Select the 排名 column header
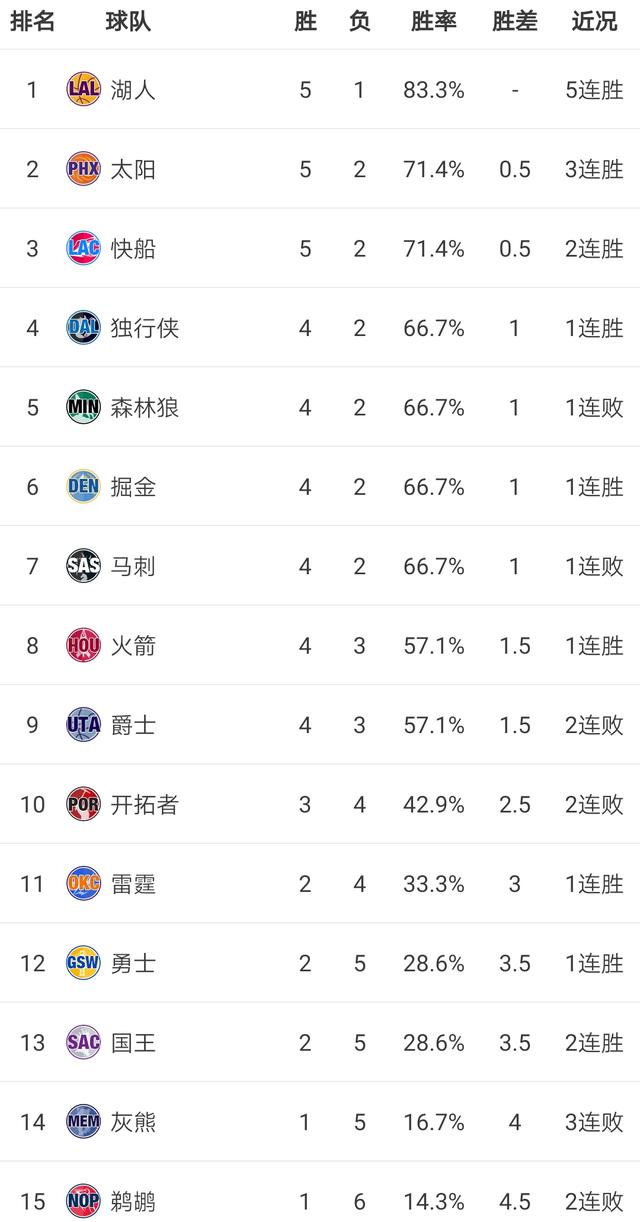640x1222 pixels. (32, 21)
